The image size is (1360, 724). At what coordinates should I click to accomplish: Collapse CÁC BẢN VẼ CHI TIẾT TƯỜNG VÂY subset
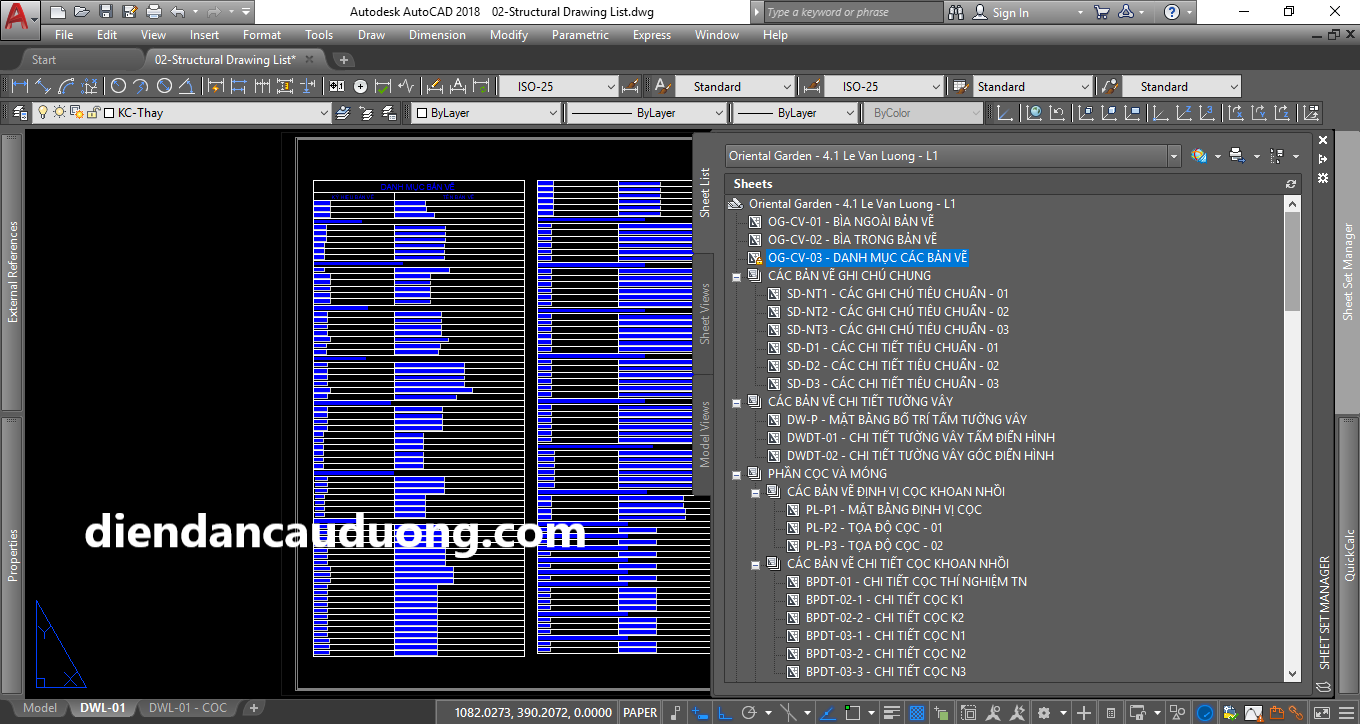click(x=737, y=402)
